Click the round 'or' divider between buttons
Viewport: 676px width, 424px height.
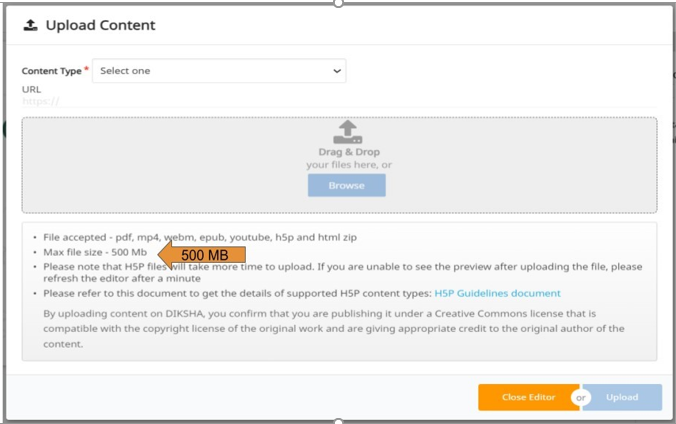point(582,397)
